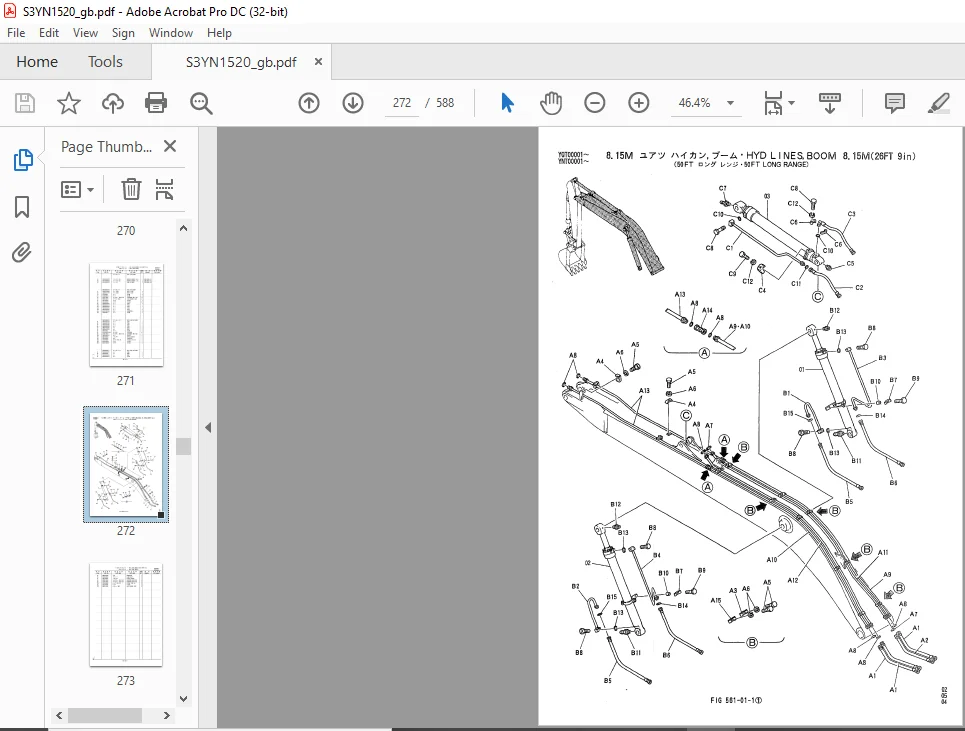Open the Edit menu
Image resolution: width=965 pixels, height=731 pixels.
click(49, 33)
